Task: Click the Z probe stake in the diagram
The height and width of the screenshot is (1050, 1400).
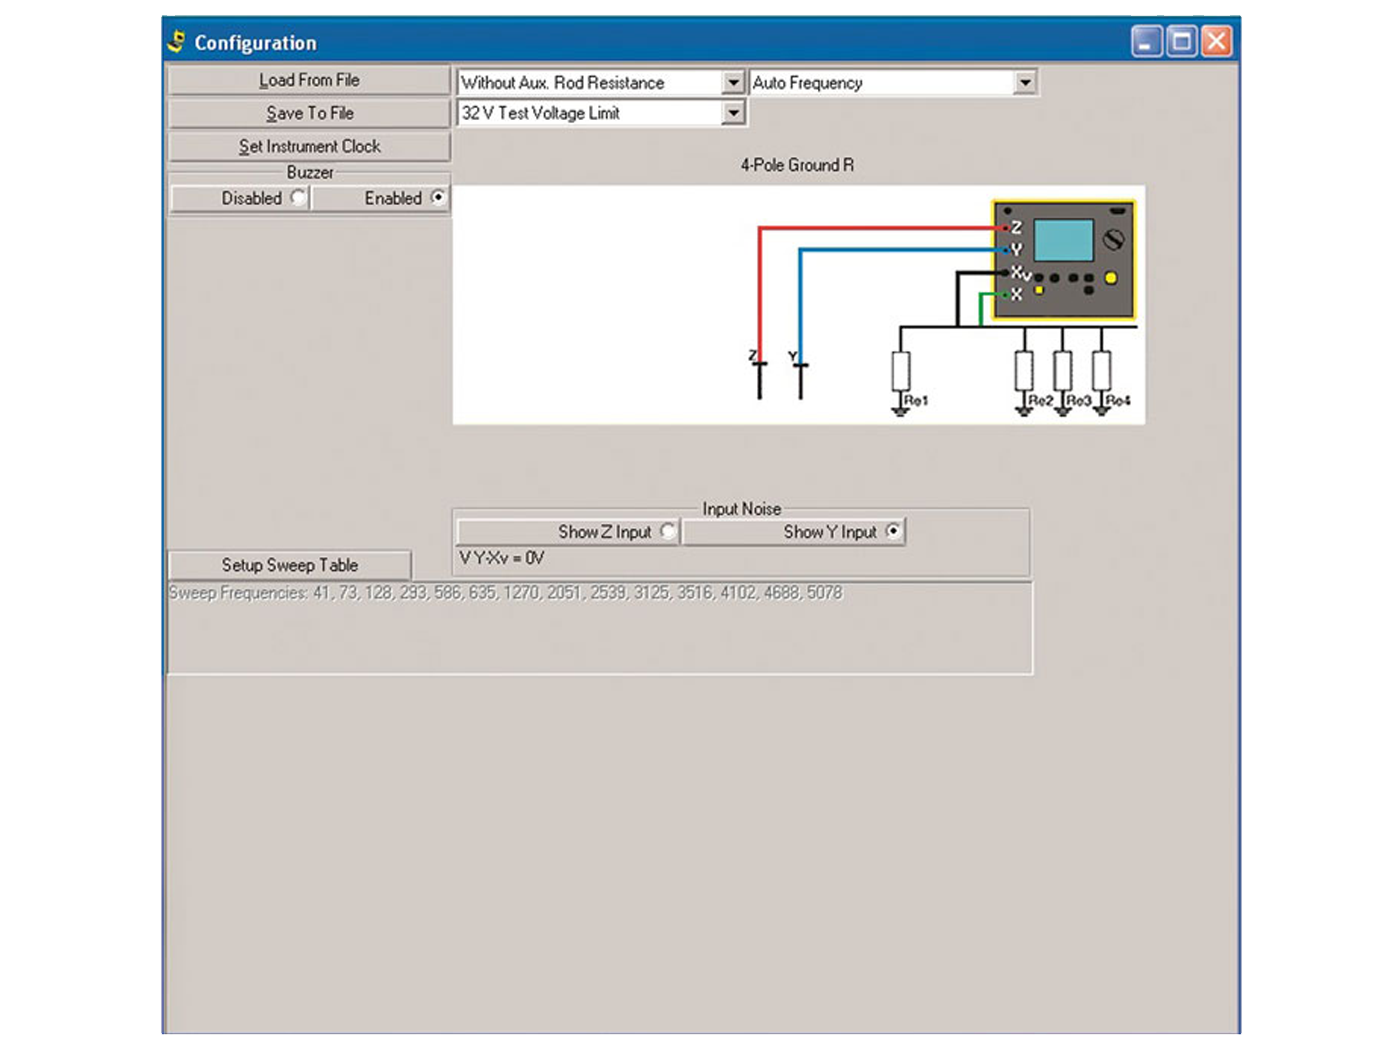Action: click(760, 378)
